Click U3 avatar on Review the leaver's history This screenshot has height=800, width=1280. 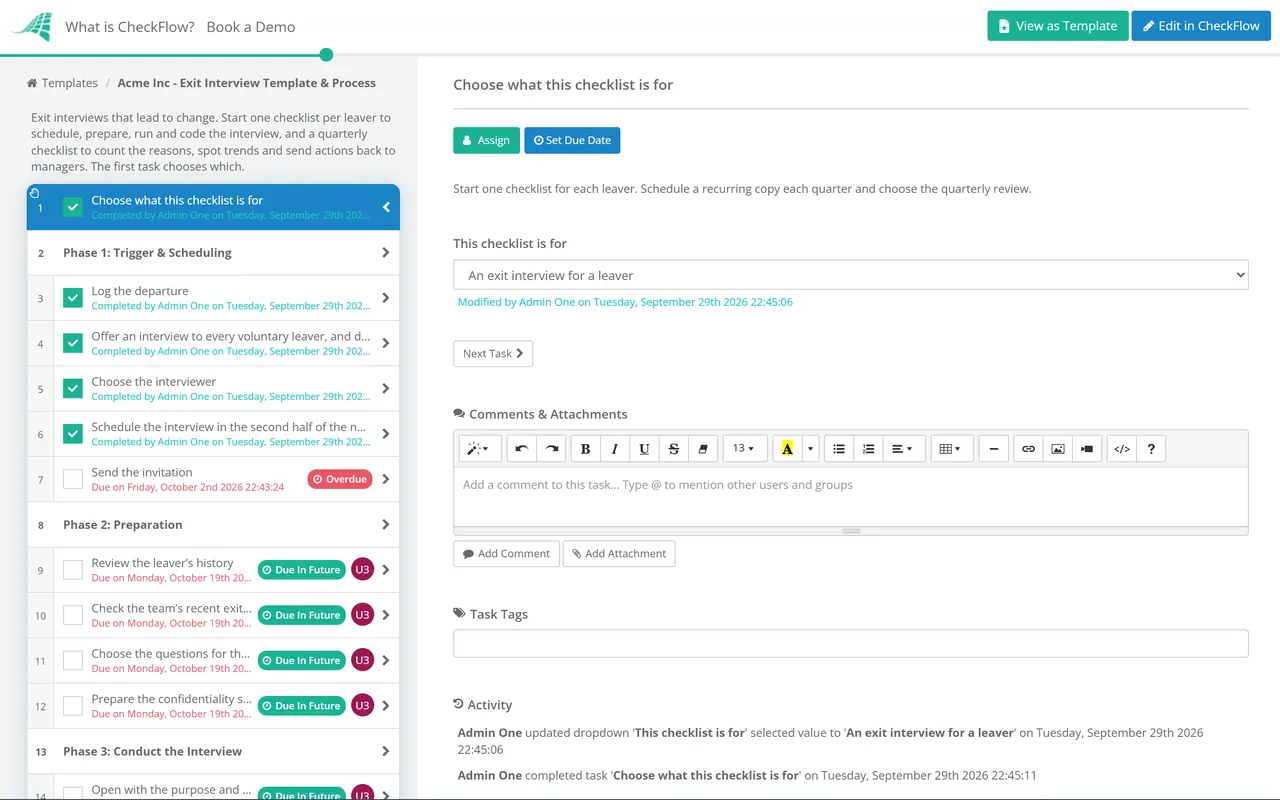[362, 570]
